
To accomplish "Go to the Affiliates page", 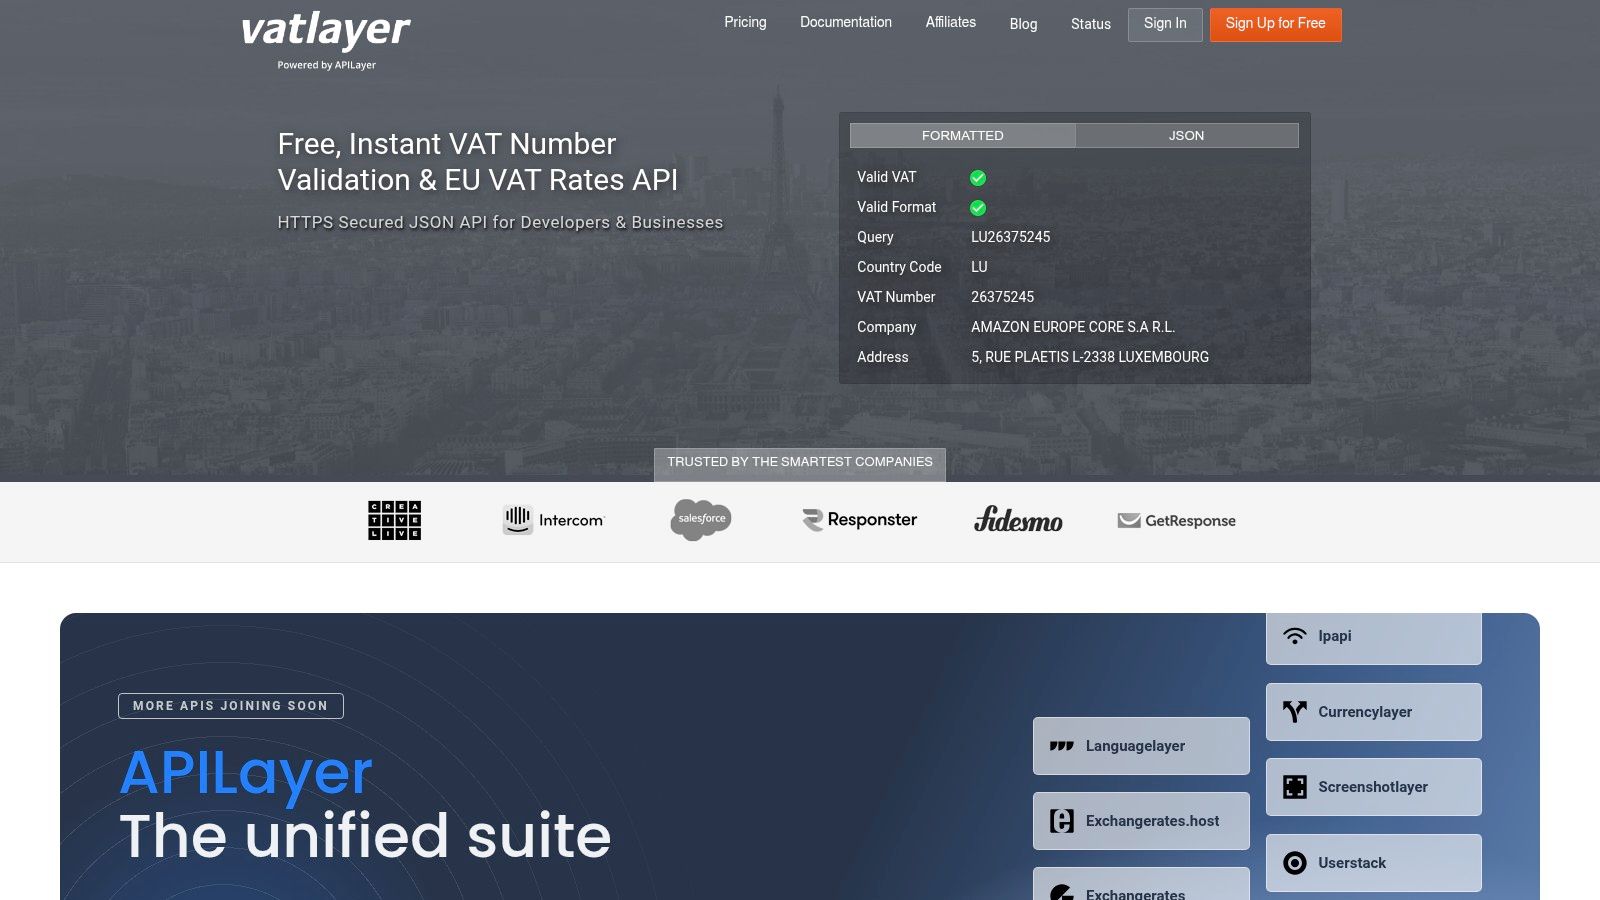I will [951, 22].
